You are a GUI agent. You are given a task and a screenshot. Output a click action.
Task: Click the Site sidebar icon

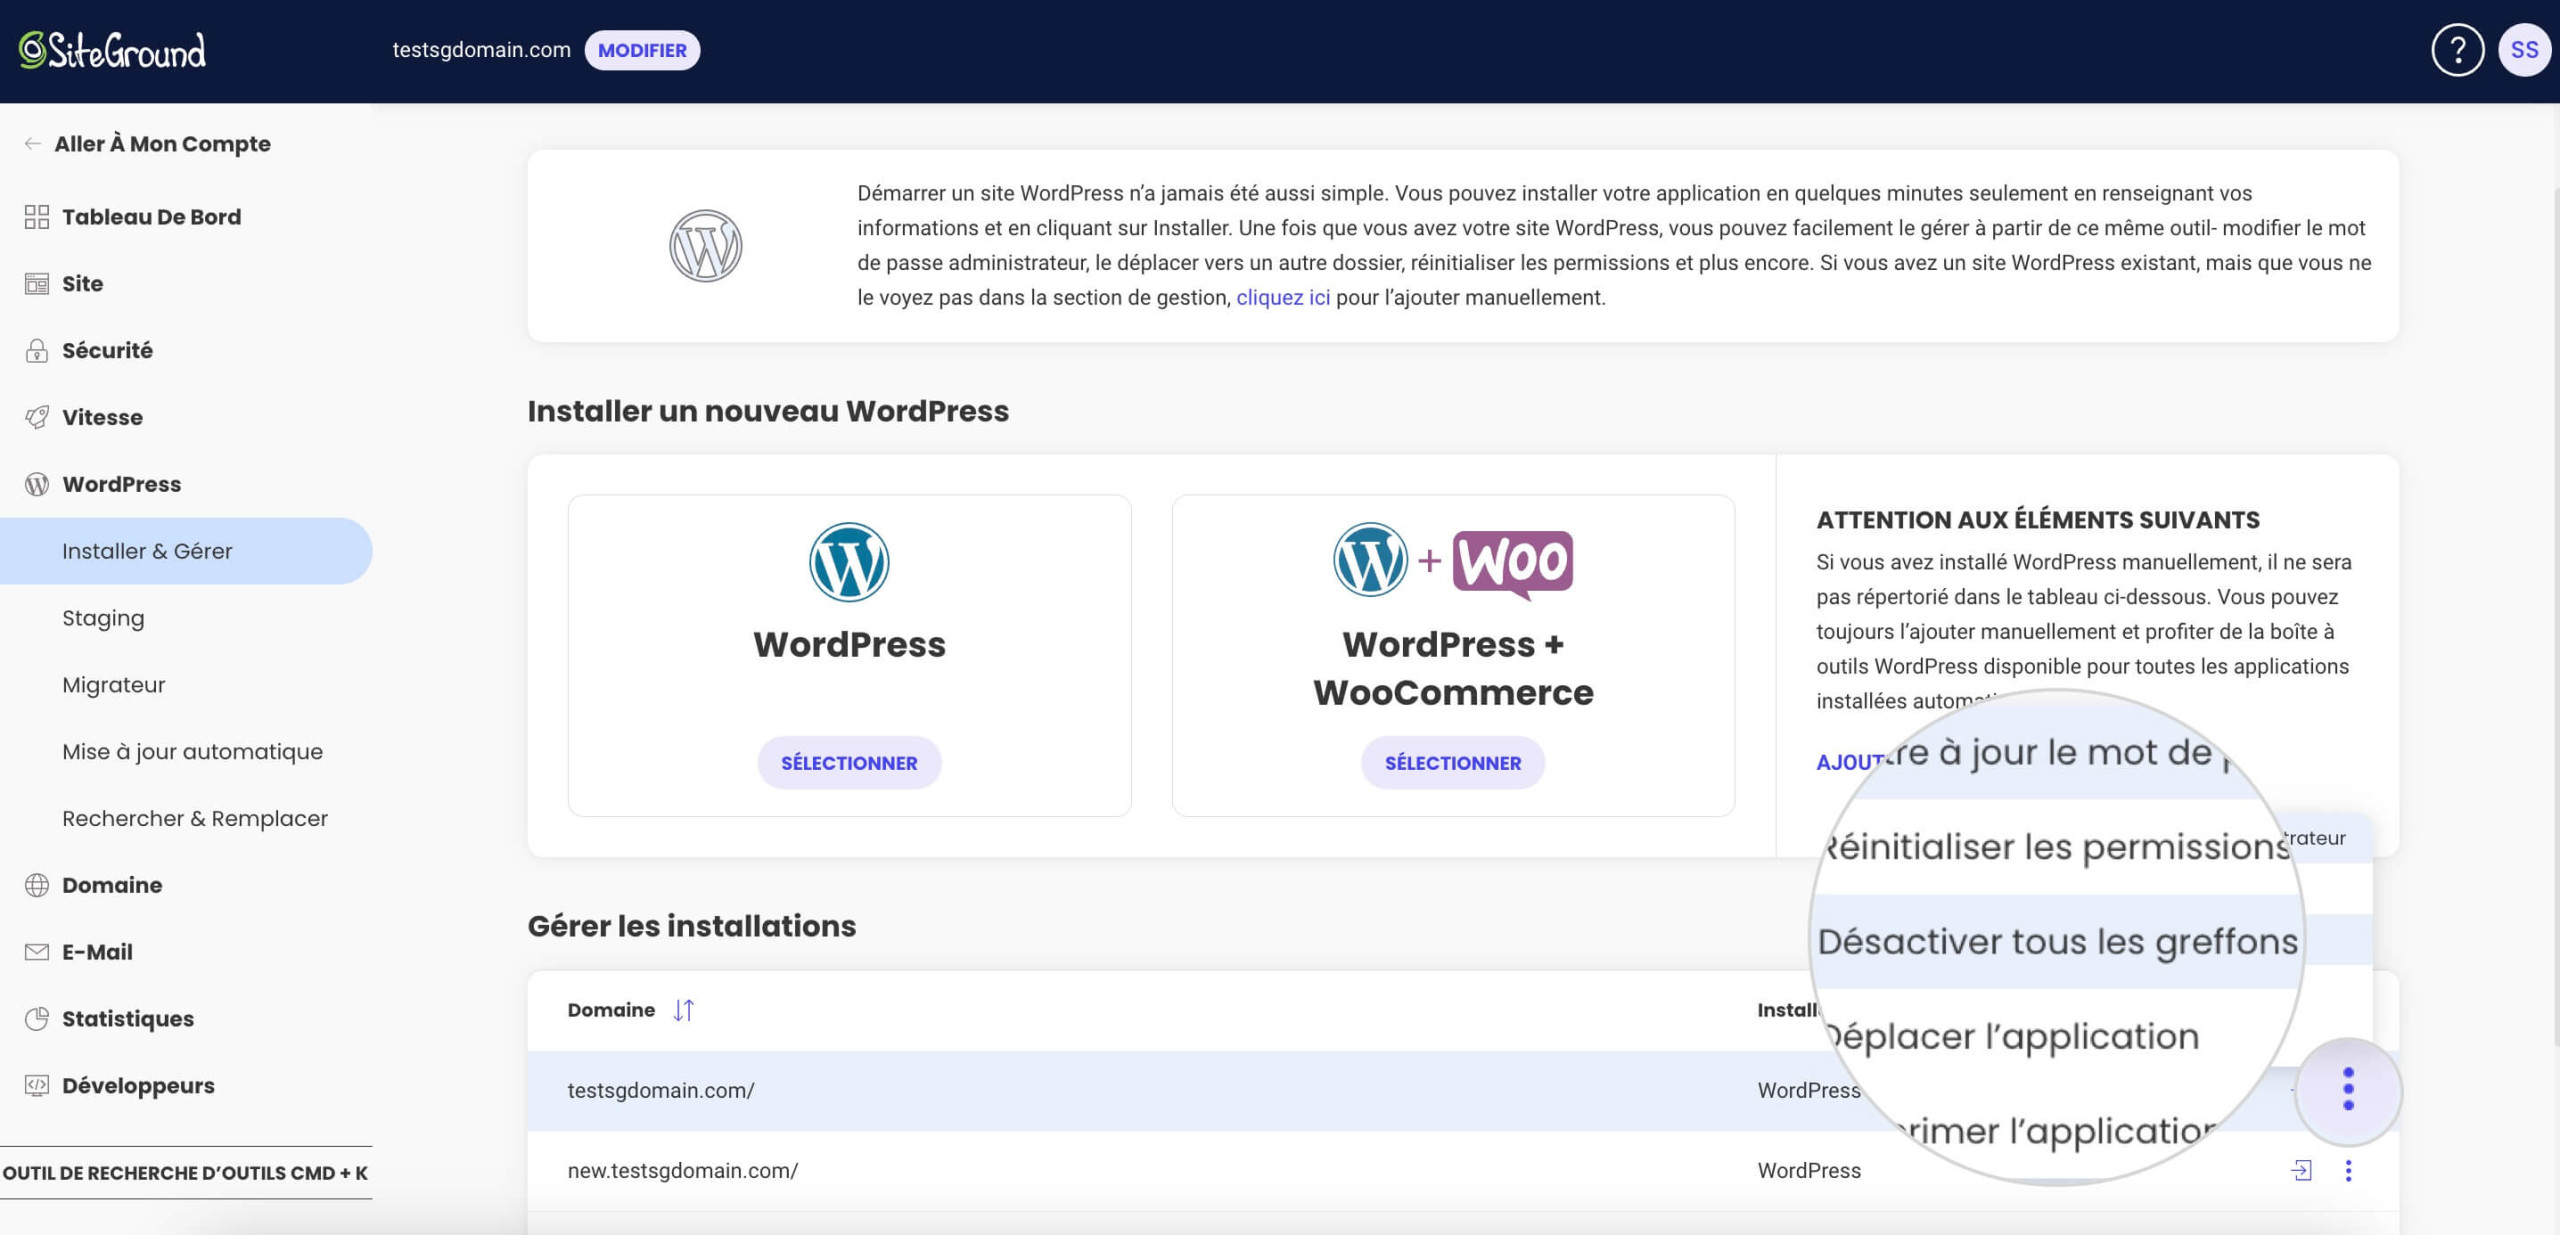37,284
